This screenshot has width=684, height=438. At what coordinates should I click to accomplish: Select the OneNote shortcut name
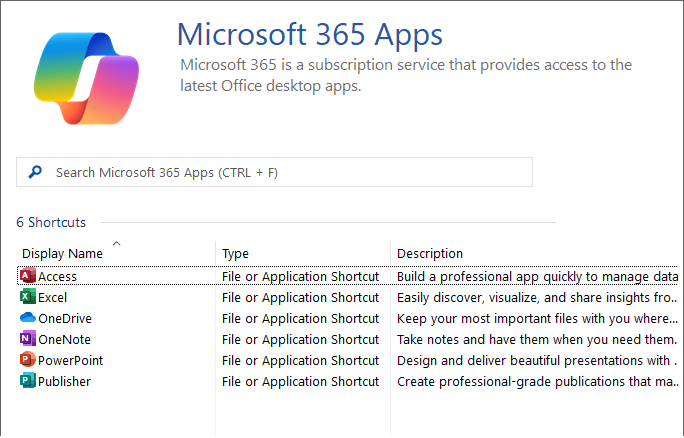65,339
